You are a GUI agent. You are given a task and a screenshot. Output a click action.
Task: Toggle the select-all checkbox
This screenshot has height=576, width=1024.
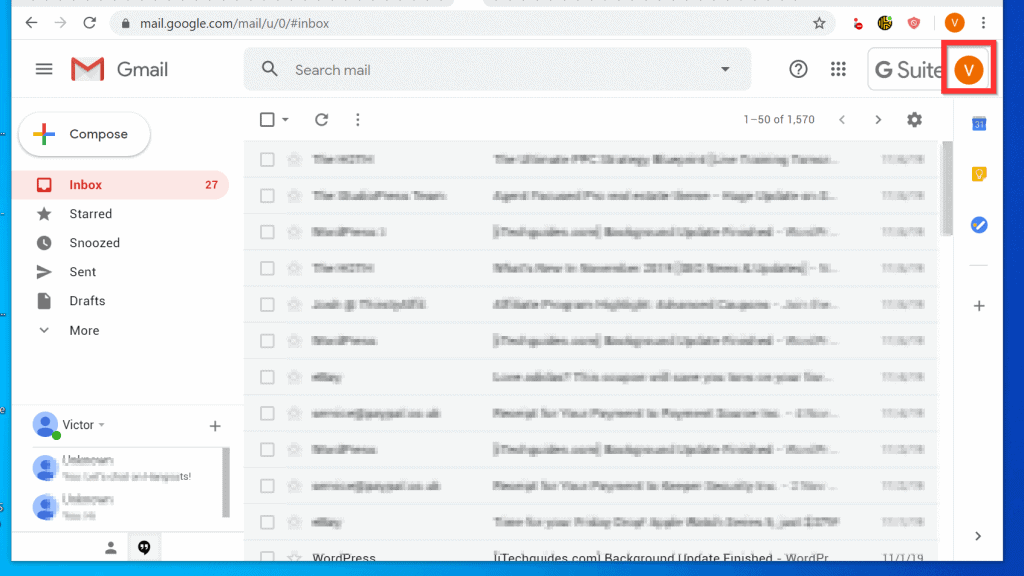click(267, 120)
